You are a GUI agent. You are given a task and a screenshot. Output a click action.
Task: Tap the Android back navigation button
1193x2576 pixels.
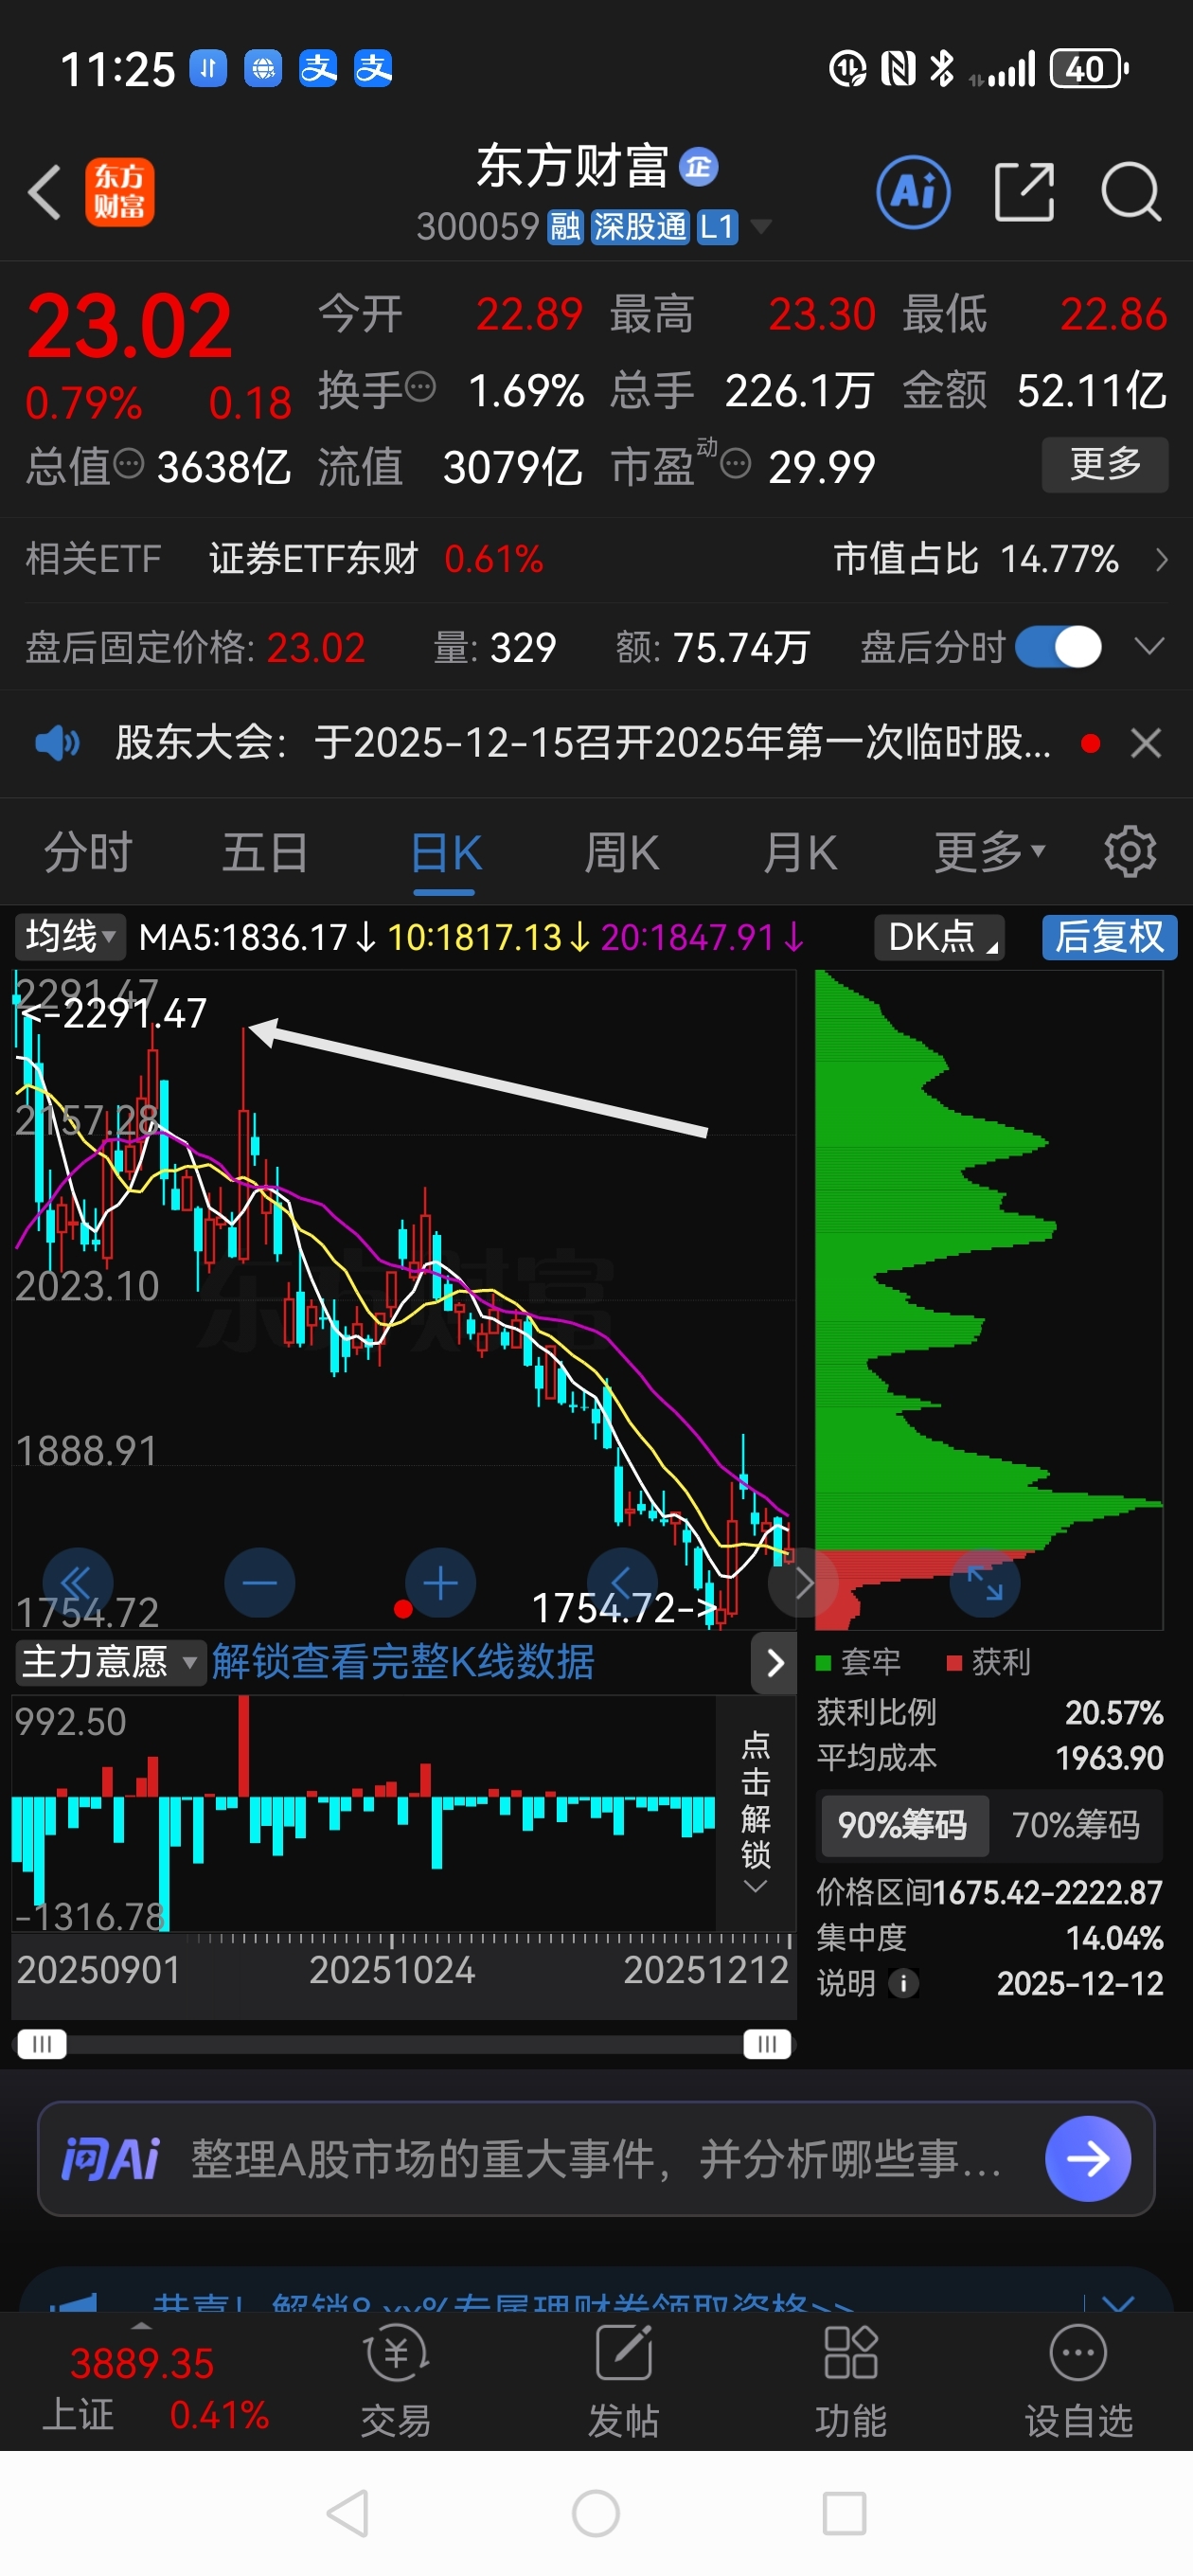coord(348,2513)
